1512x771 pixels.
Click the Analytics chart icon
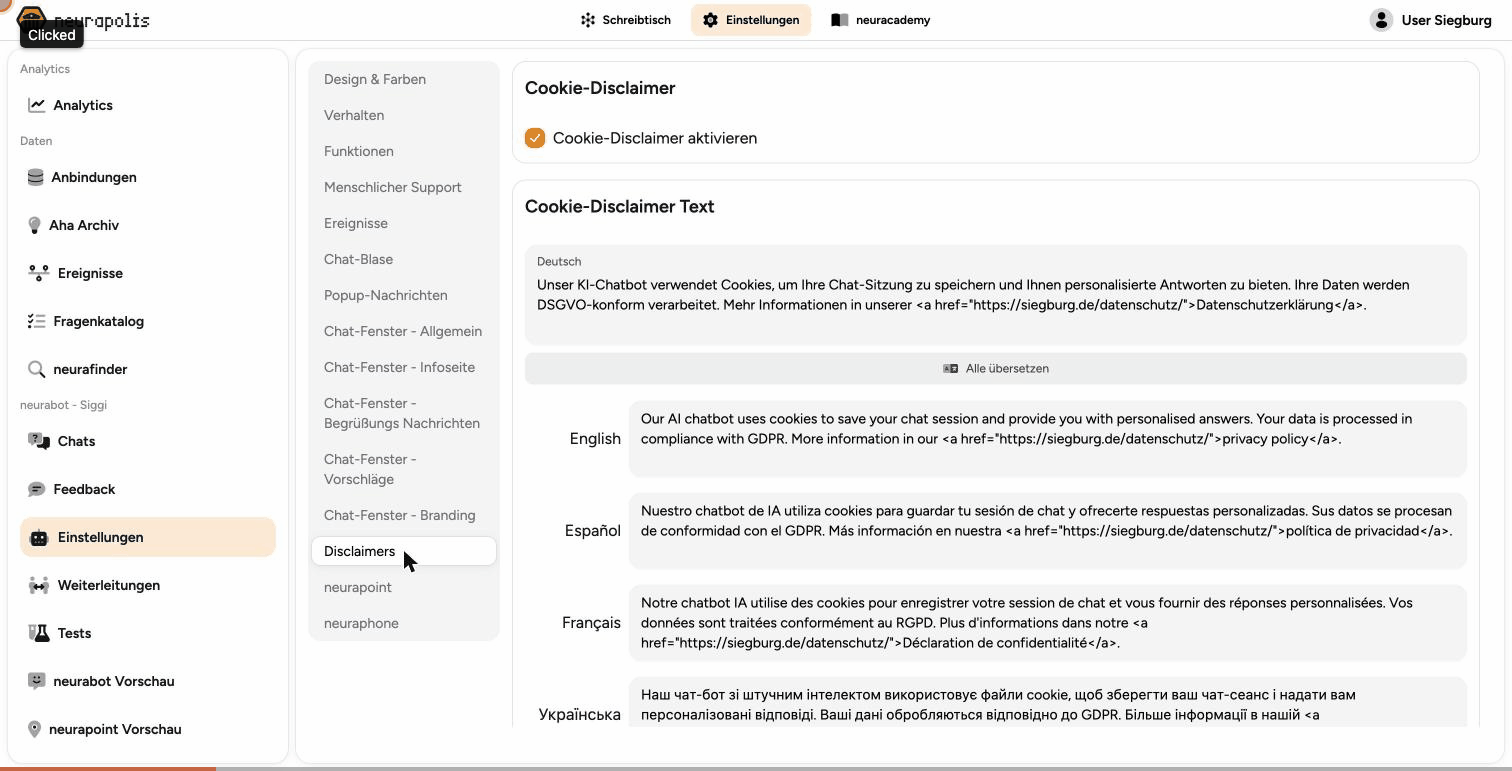[x=37, y=105]
